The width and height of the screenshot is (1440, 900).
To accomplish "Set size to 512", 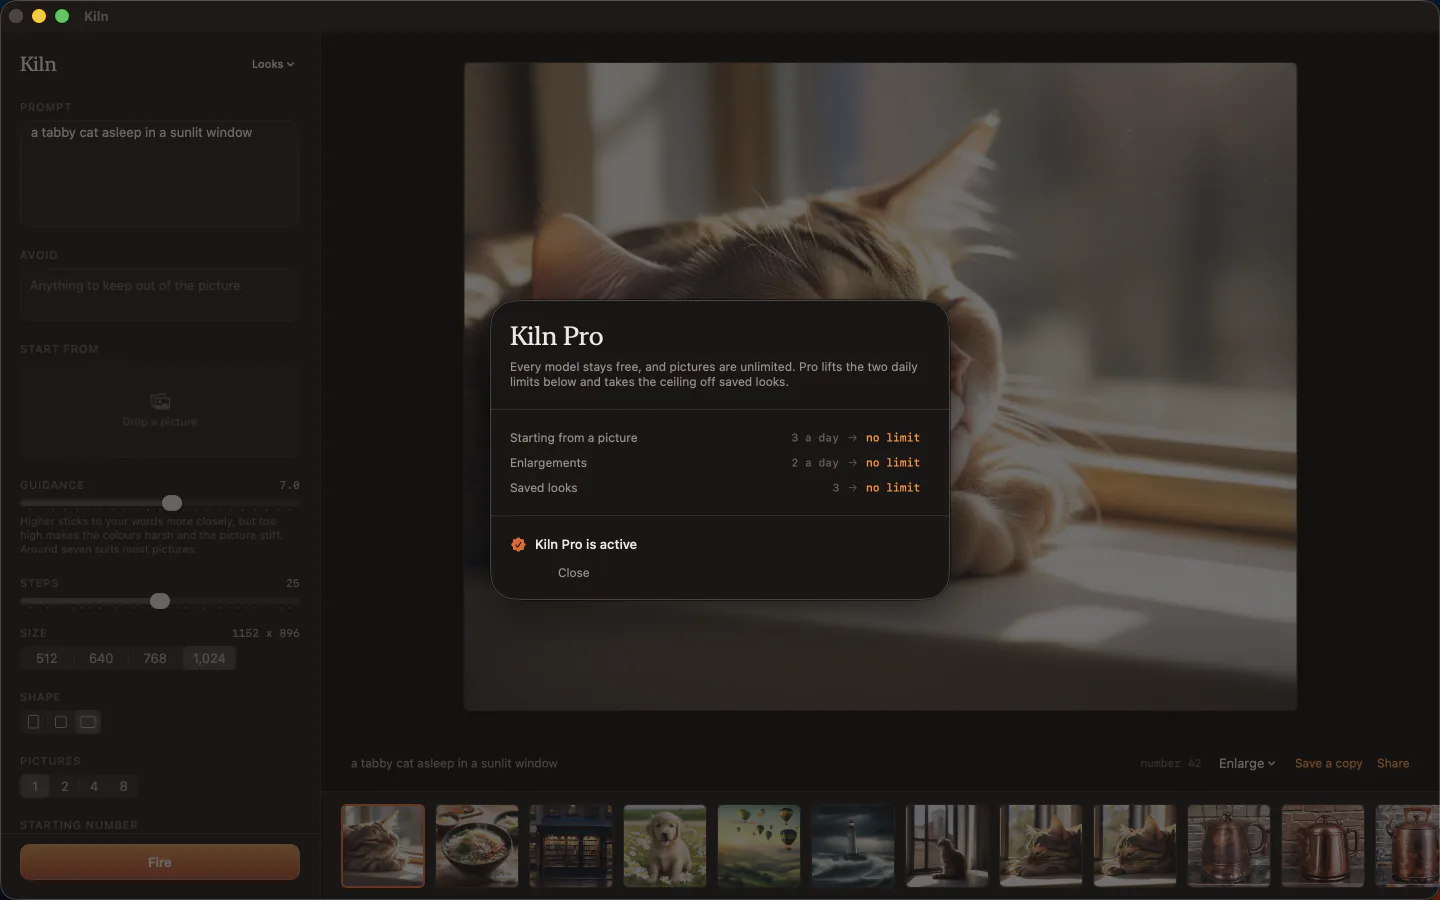I will pos(47,658).
